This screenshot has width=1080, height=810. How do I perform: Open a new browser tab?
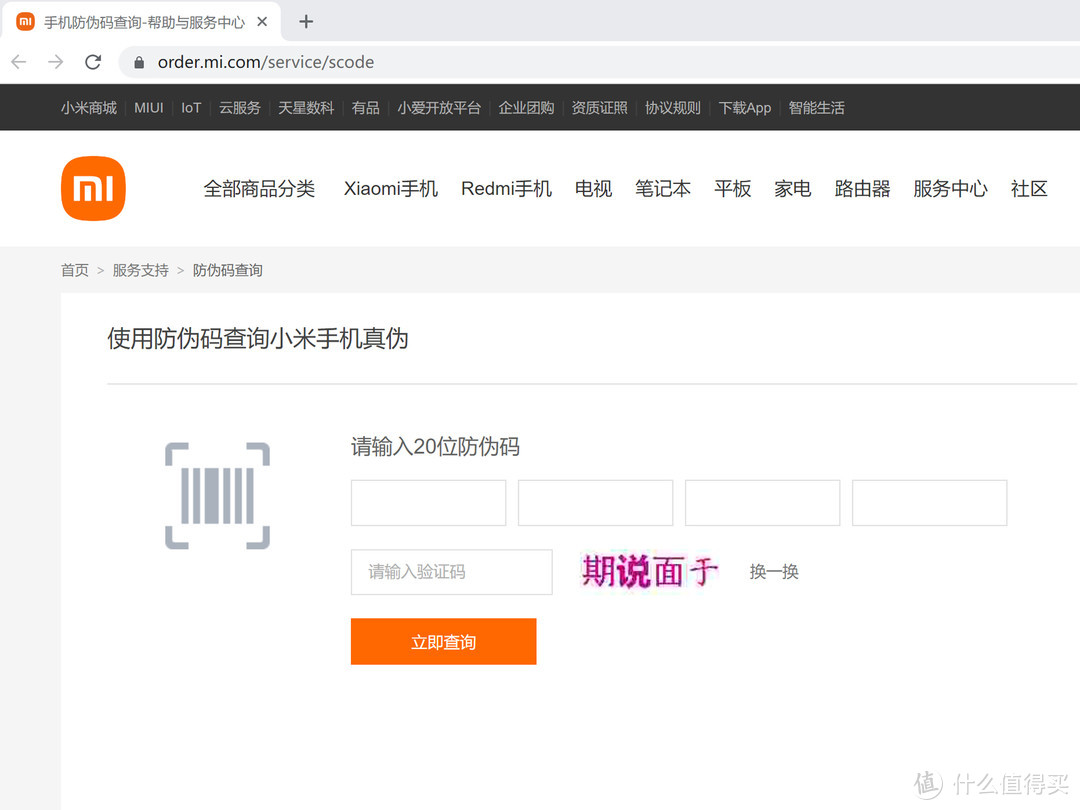(x=306, y=22)
